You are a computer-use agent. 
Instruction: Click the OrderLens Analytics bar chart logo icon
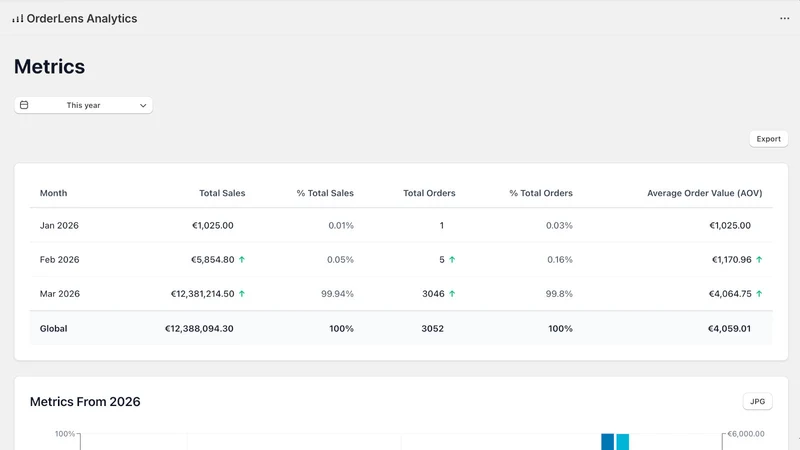[18, 19]
